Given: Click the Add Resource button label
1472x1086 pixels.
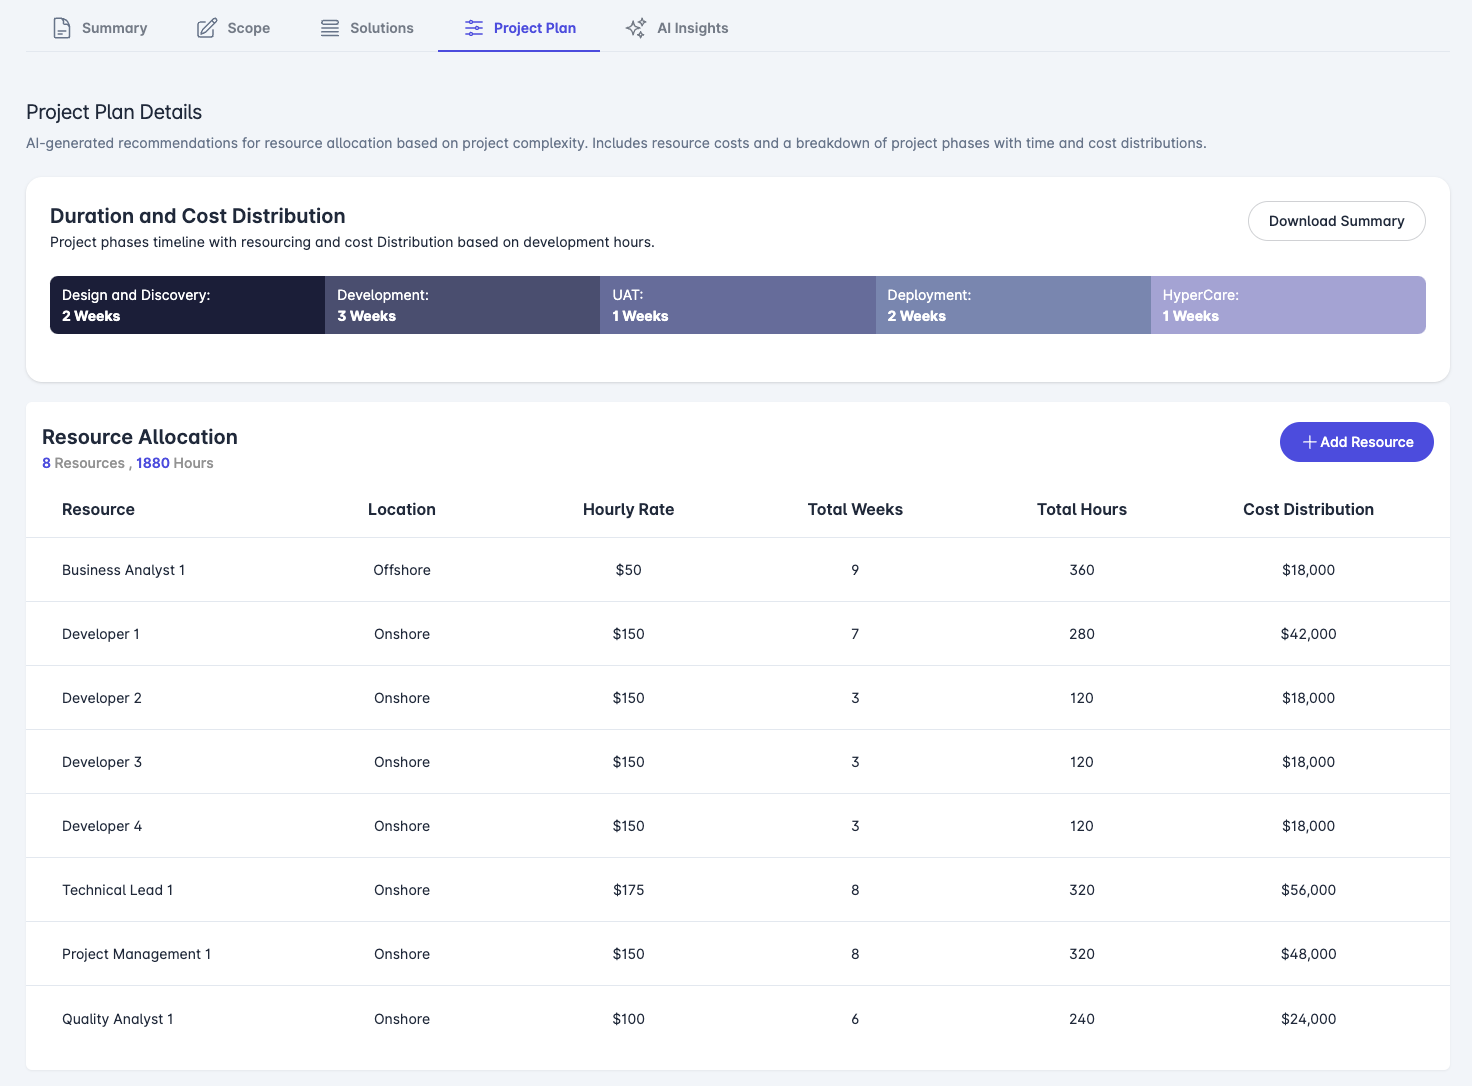Looking at the screenshot, I should click(x=1366, y=442).
